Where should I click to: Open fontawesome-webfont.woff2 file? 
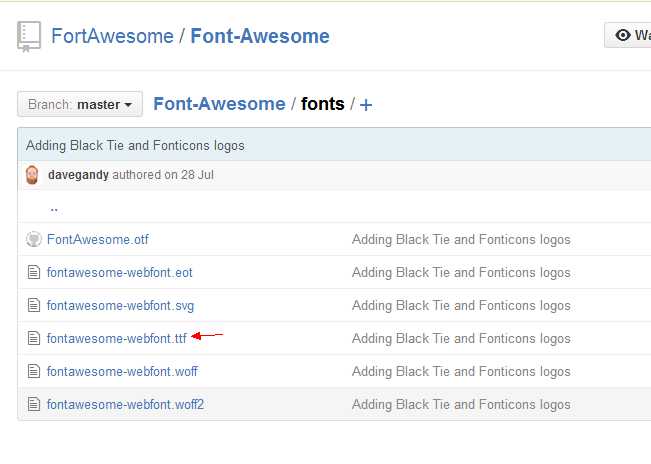[x=125, y=404]
